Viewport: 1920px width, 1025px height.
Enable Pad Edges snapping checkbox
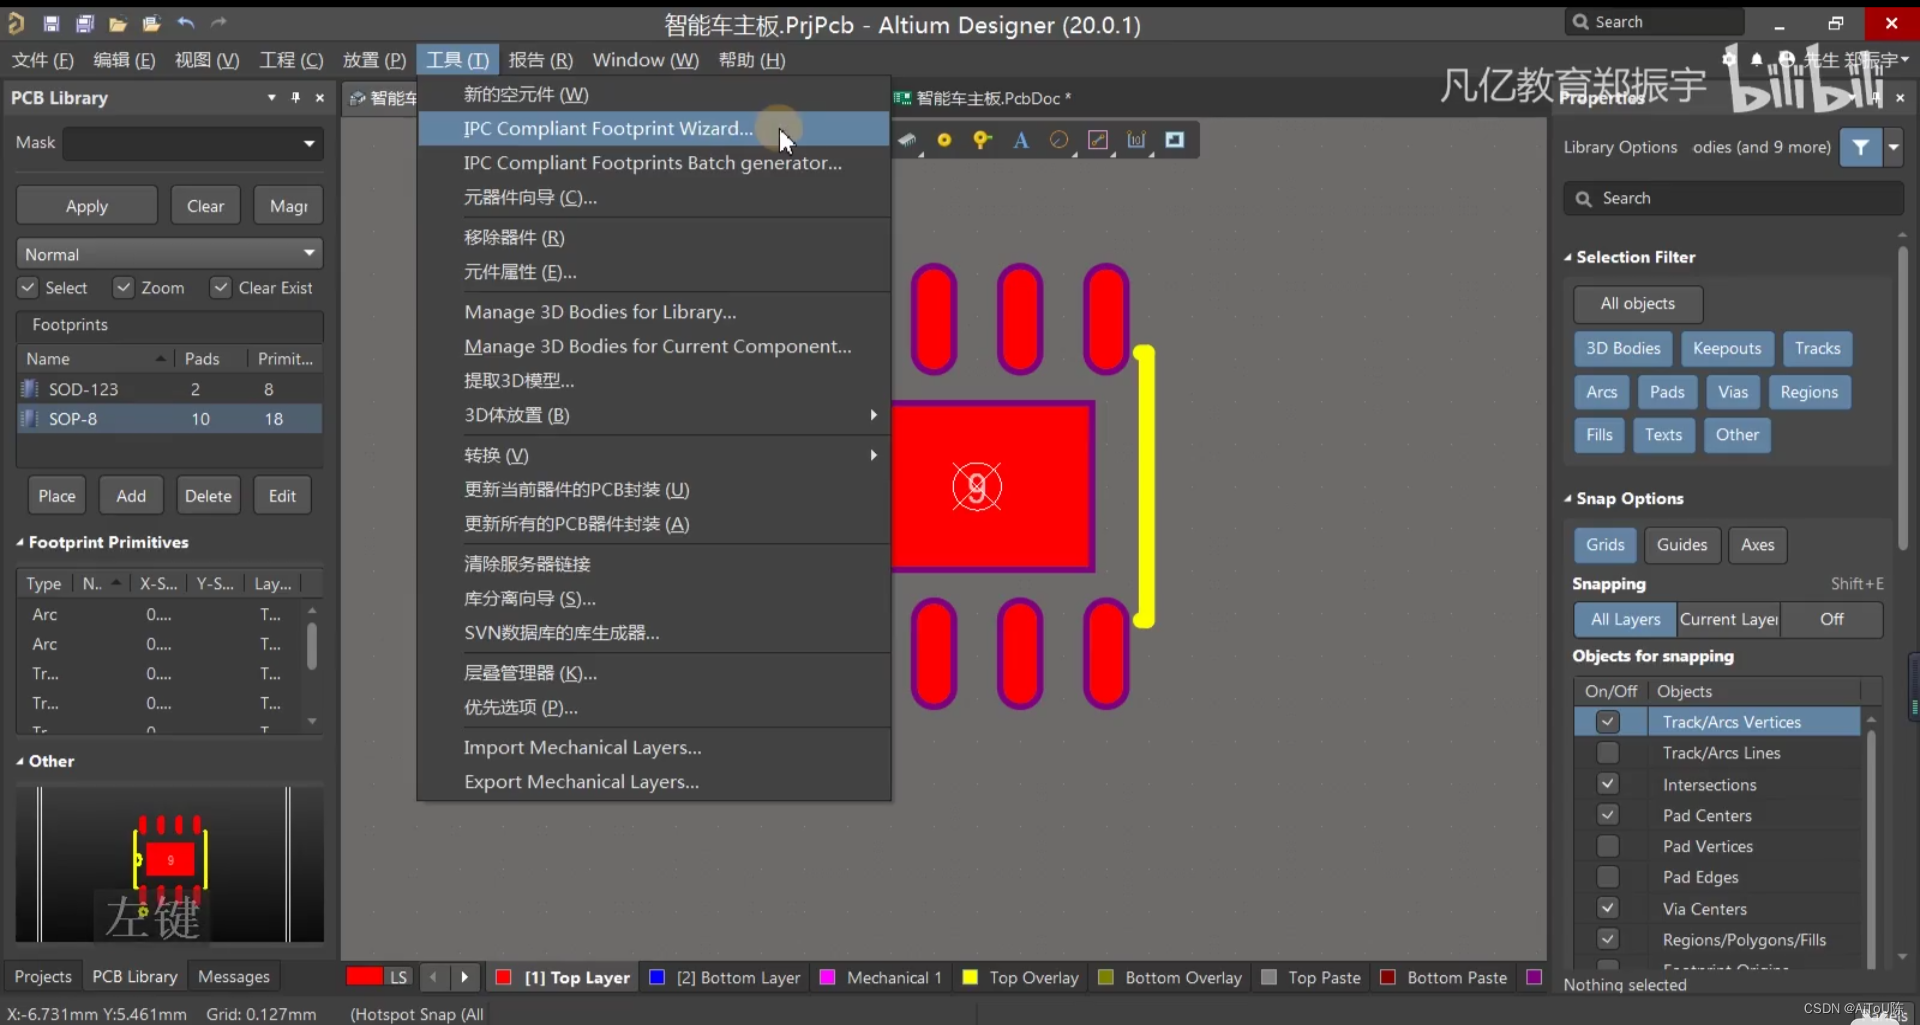click(x=1607, y=876)
